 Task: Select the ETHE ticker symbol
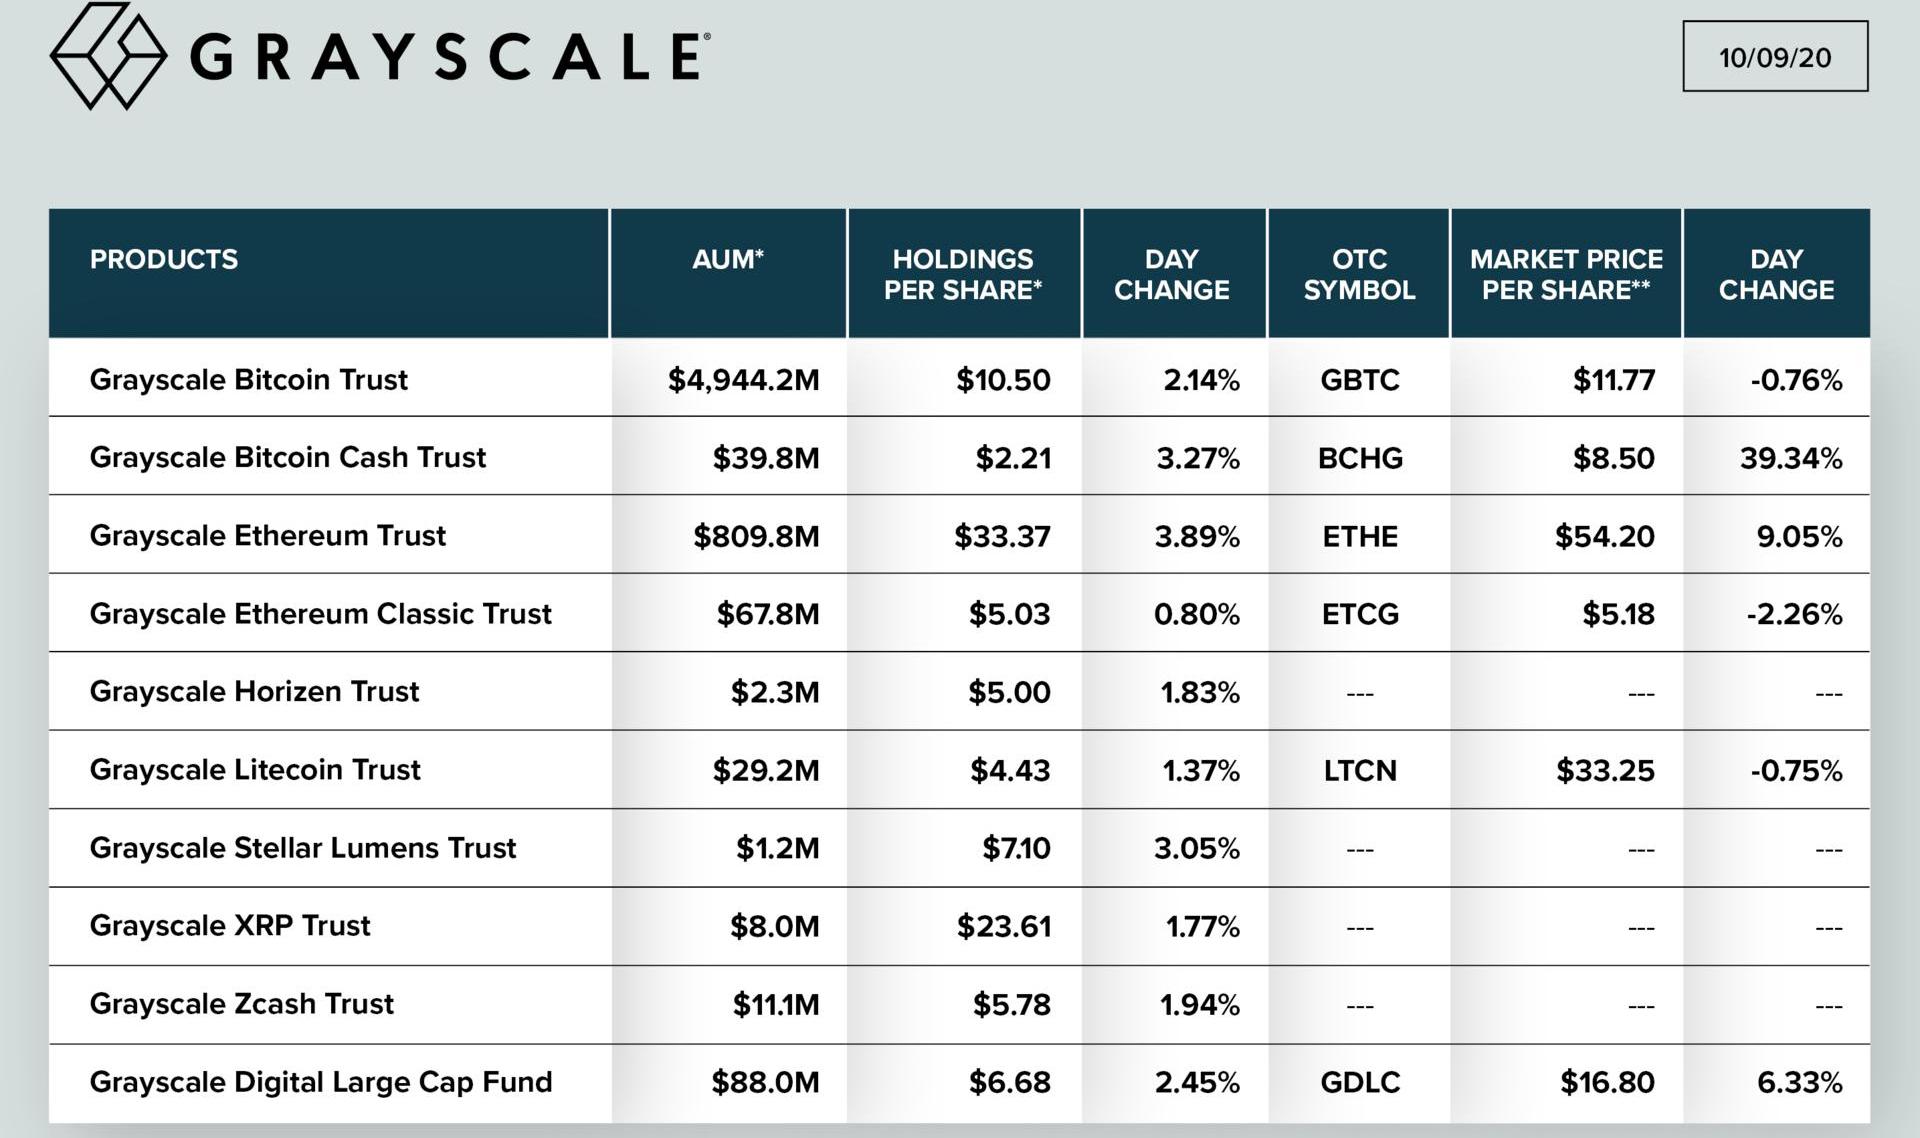click(x=1360, y=536)
